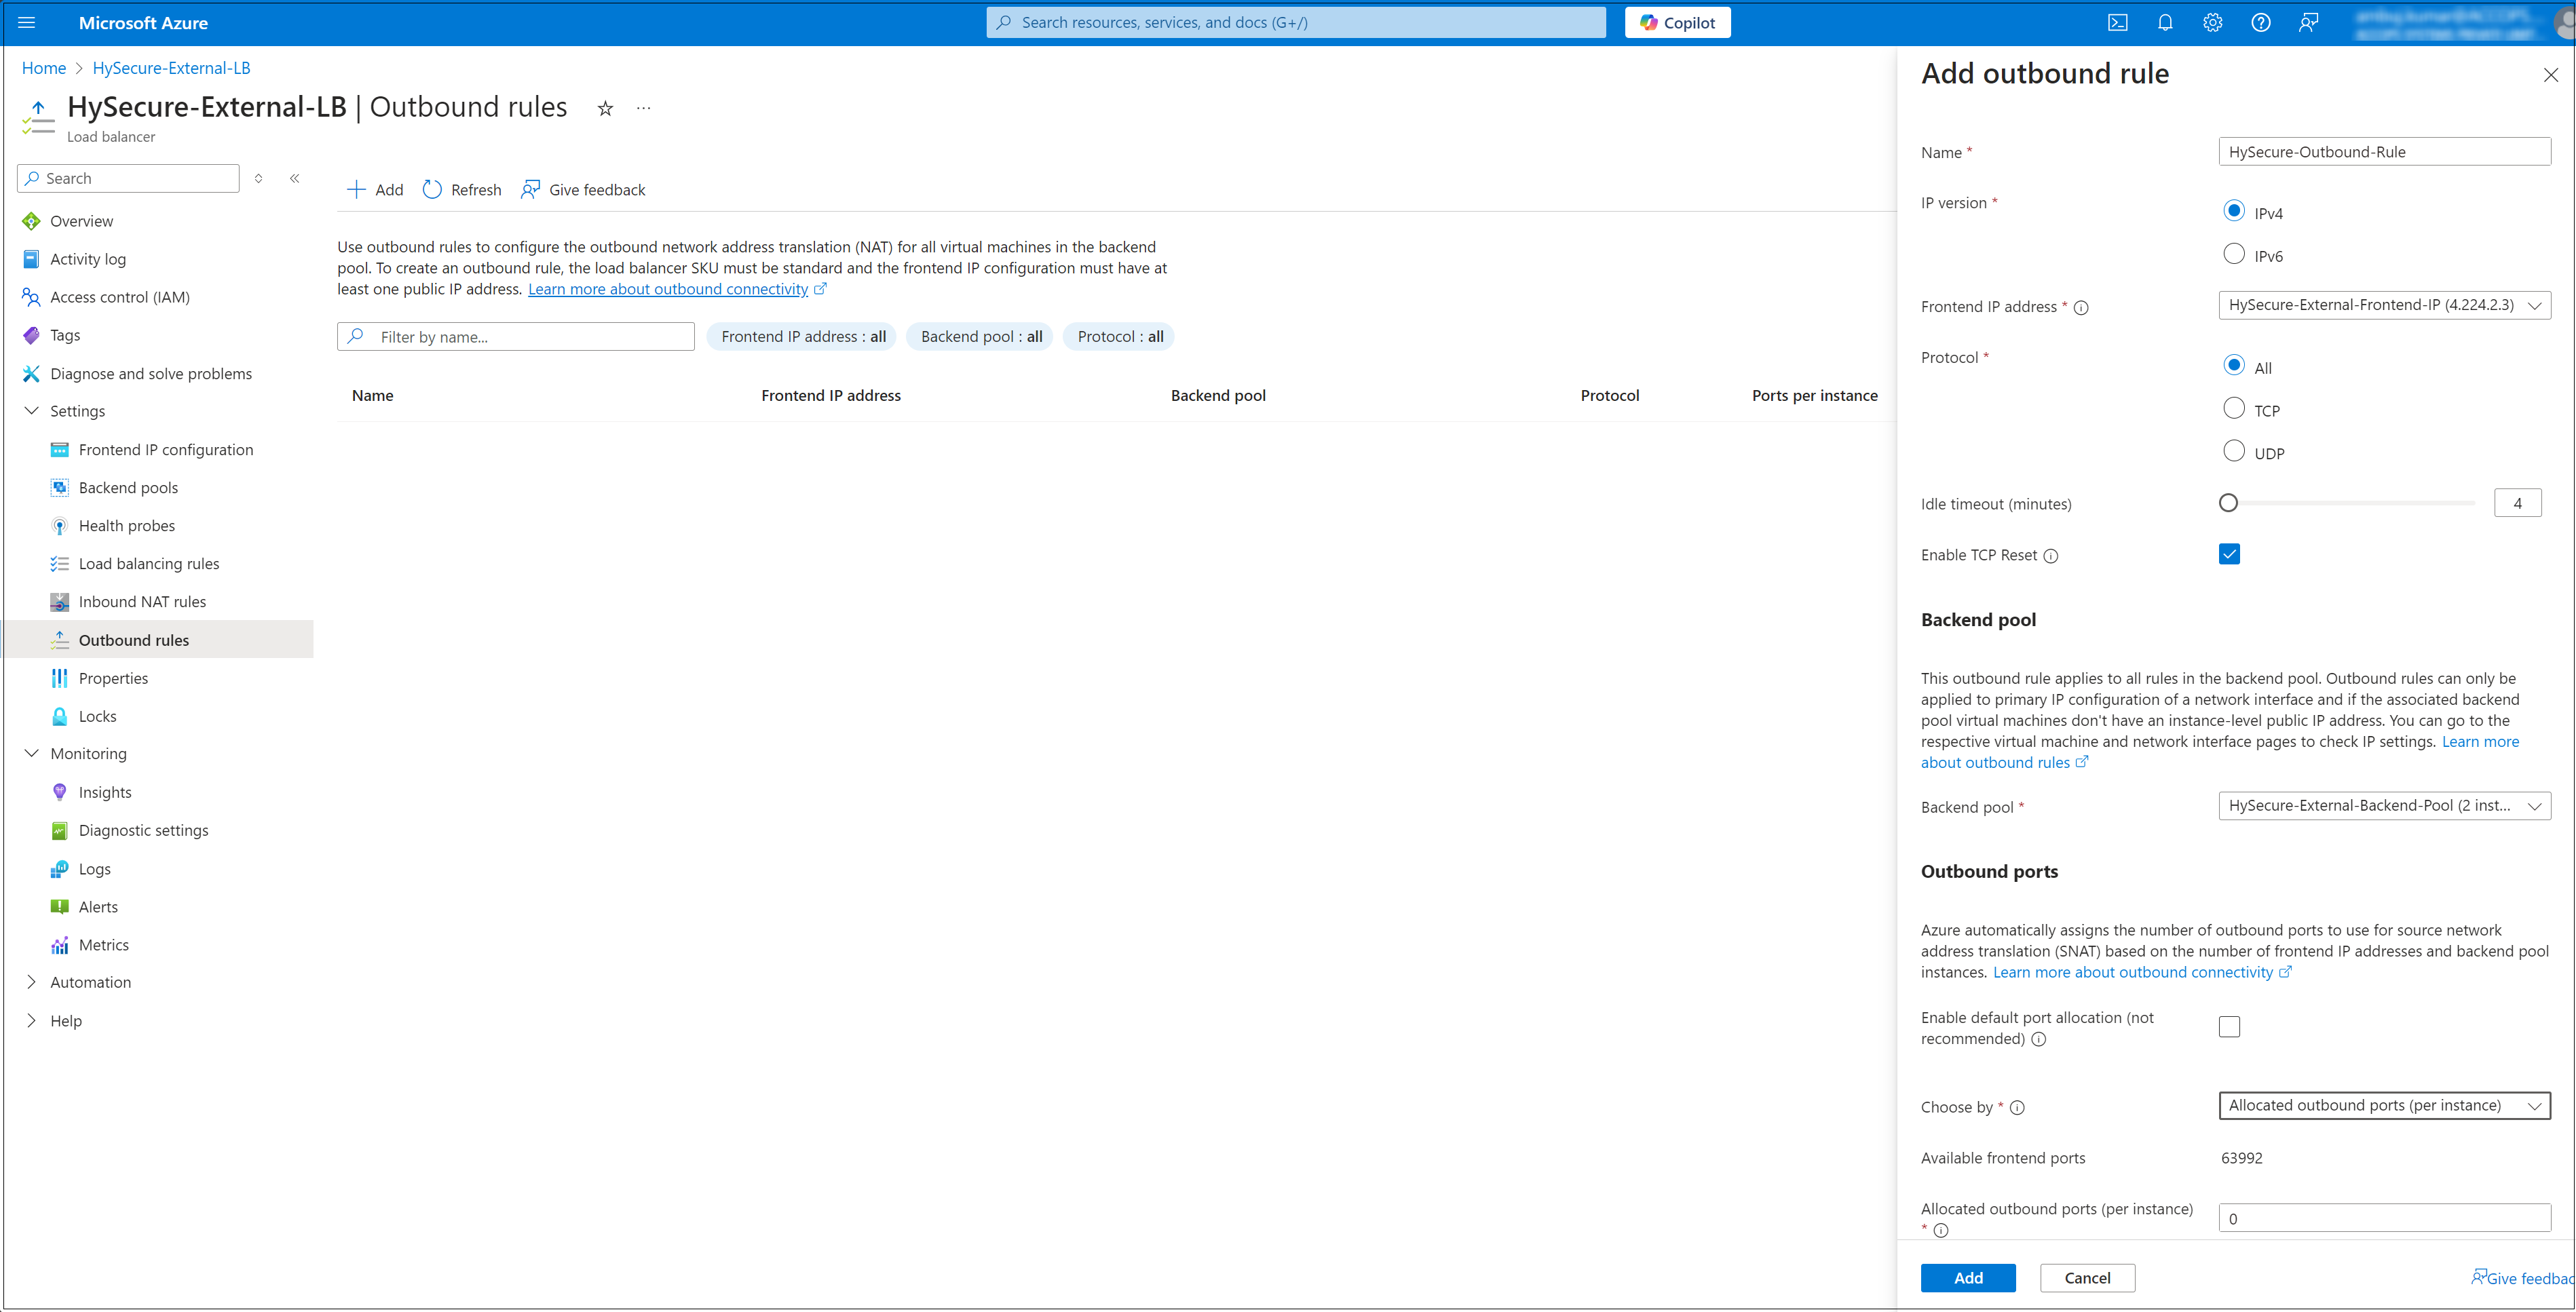Click the Idle timeout slider handle
Image resolution: width=2576 pixels, height=1312 pixels.
point(2228,503)
